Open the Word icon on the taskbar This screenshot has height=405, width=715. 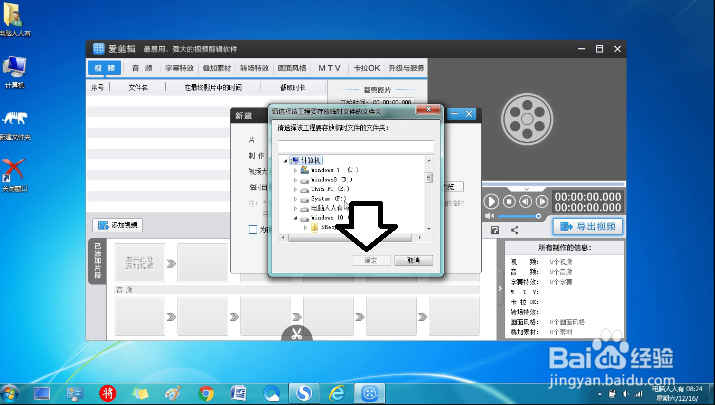(238, 393)
